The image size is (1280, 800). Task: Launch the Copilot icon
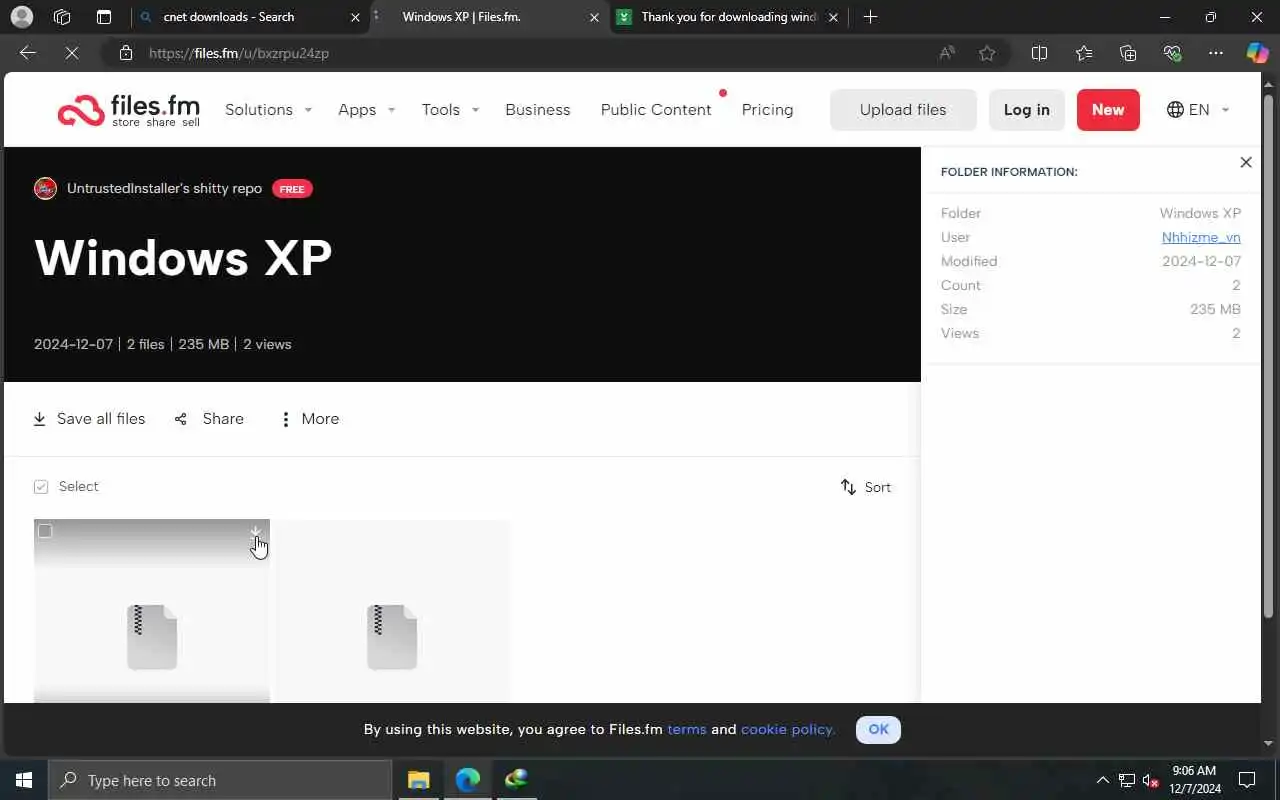(x=1258, y=53)
